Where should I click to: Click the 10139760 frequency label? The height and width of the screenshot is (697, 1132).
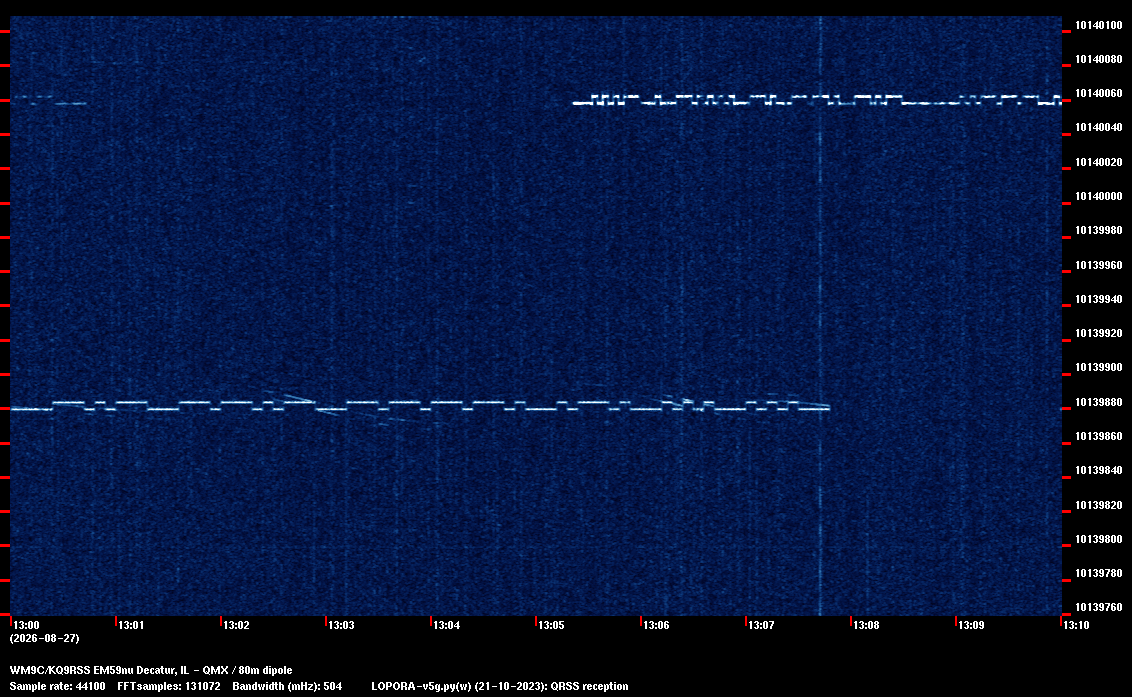1098,607
